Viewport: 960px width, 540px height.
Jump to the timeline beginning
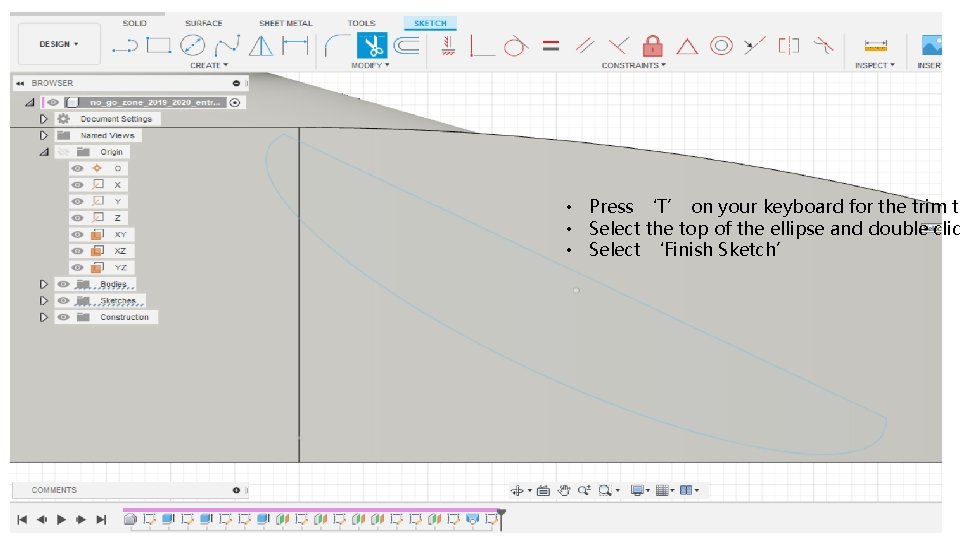pyautogui.click(x=22, y=520)
